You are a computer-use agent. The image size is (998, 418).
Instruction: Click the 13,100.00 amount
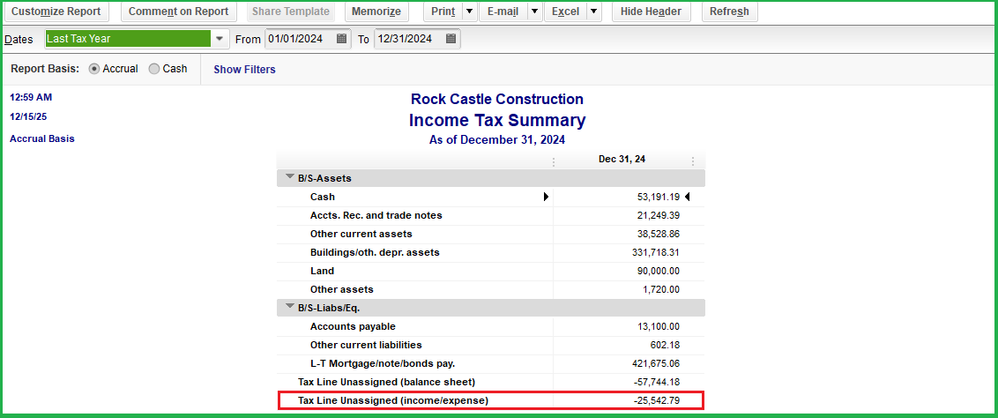pos(658,326)
